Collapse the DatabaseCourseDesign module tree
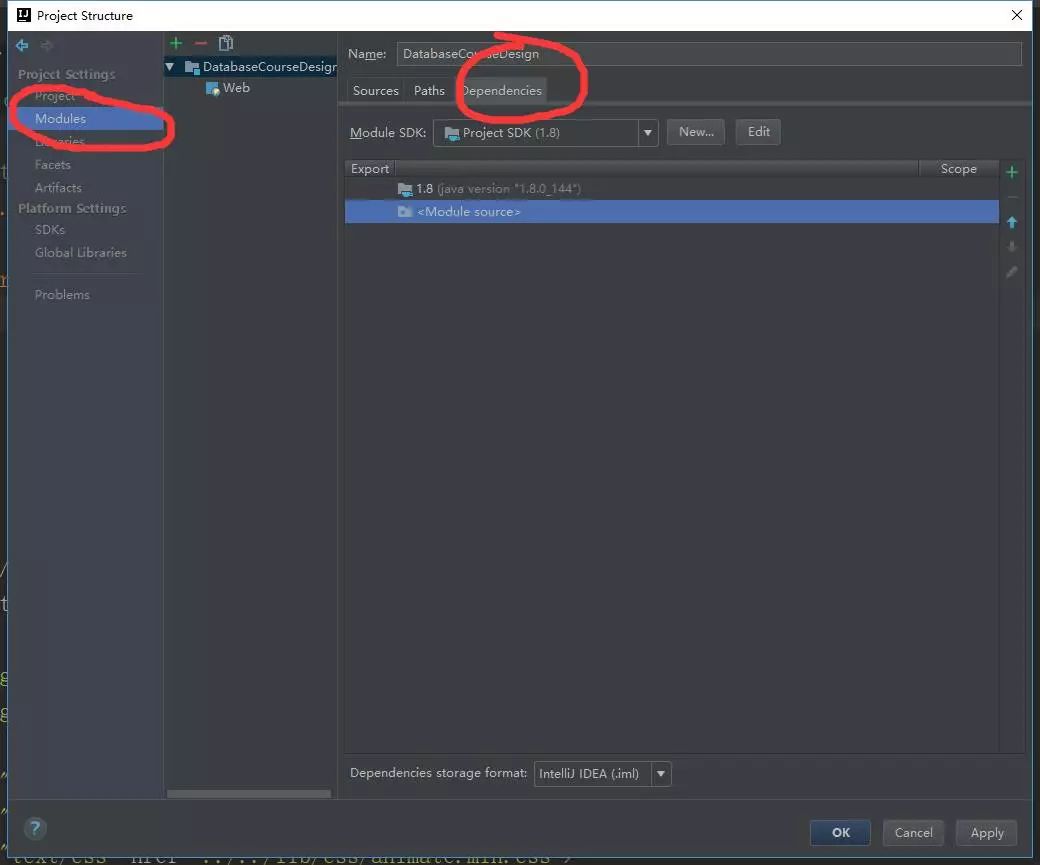Image resolution: width=1040 pixels, height=865 pixels. click(170, 66)
